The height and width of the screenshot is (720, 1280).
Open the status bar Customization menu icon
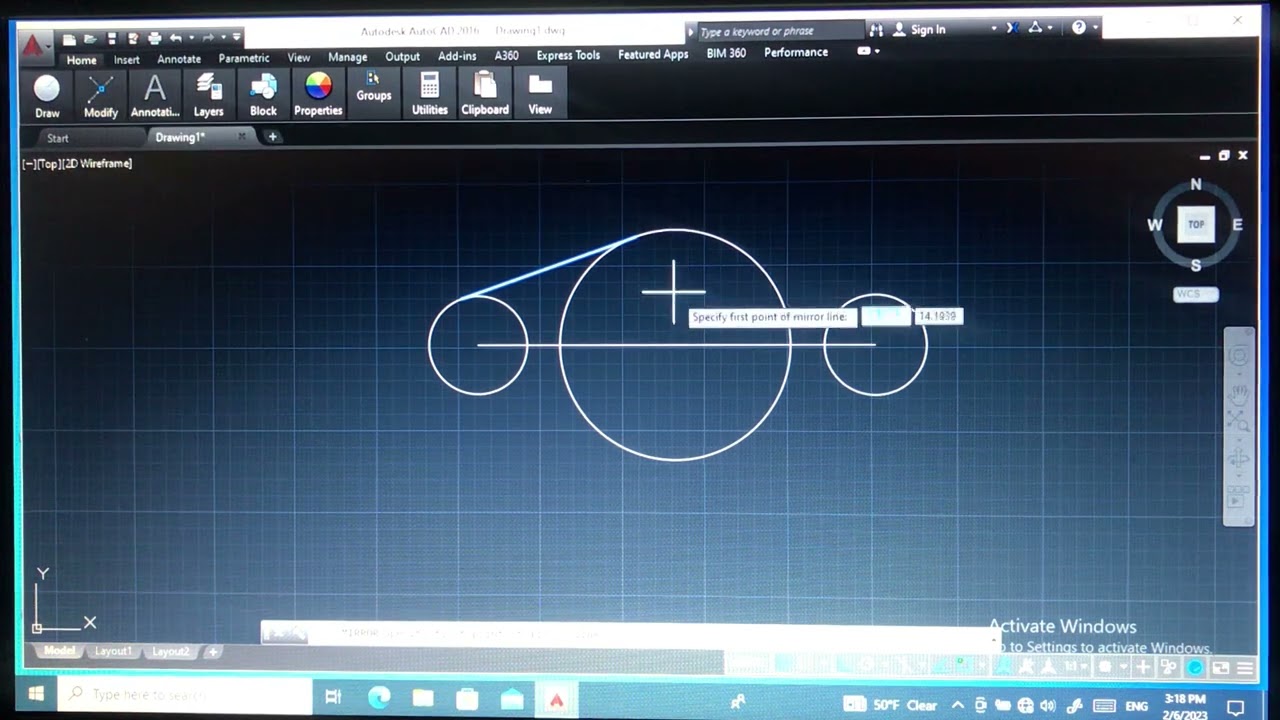pyautogui.click(x=1245, y=667)
